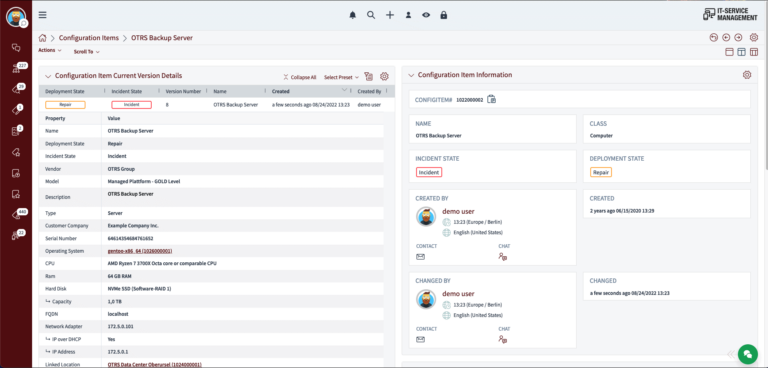Open green chat bubble at bottom right
768x368 pixels.
click(747, 354)
